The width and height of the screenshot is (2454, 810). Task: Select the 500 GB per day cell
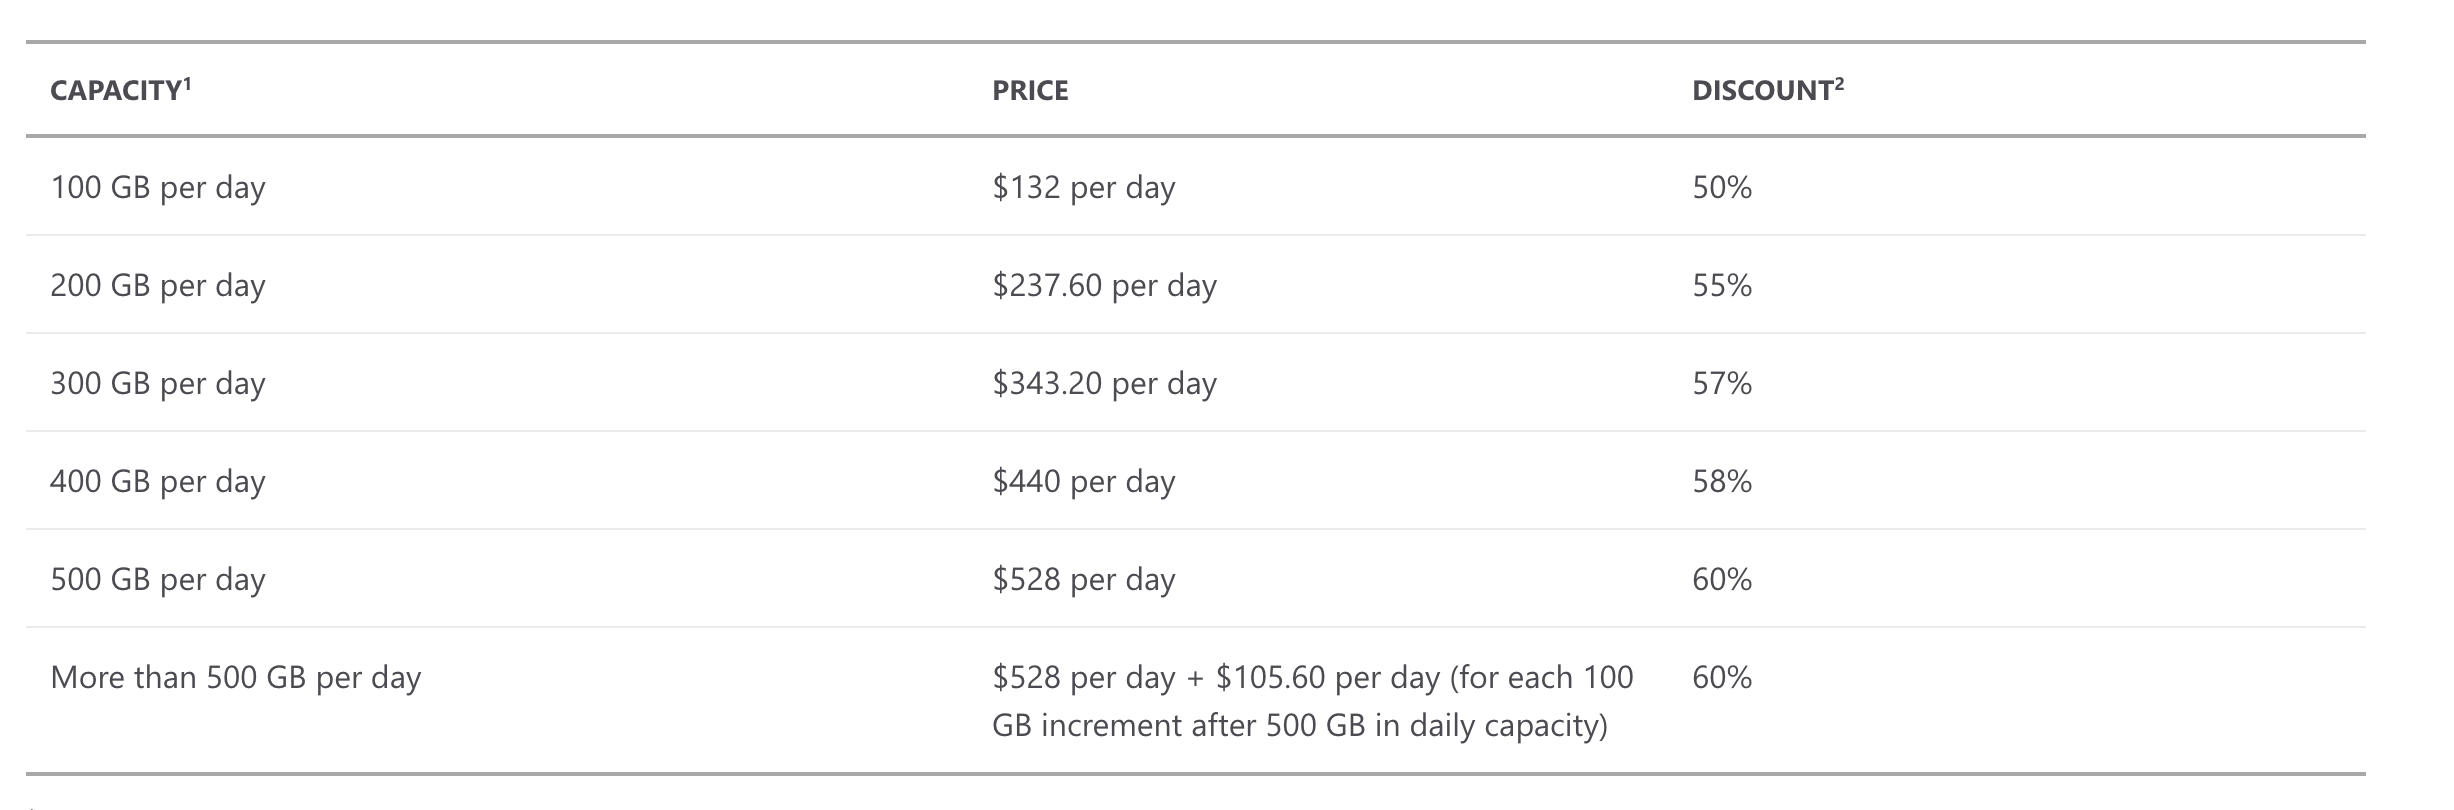point(158,580)
